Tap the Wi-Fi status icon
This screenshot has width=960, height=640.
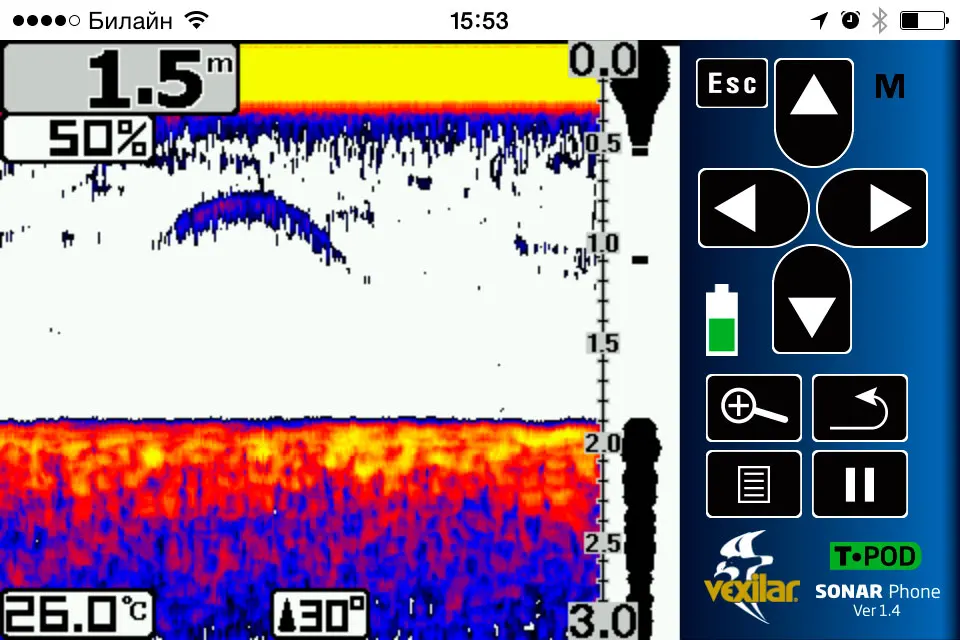pyautogui.click(x=197, y=20)
